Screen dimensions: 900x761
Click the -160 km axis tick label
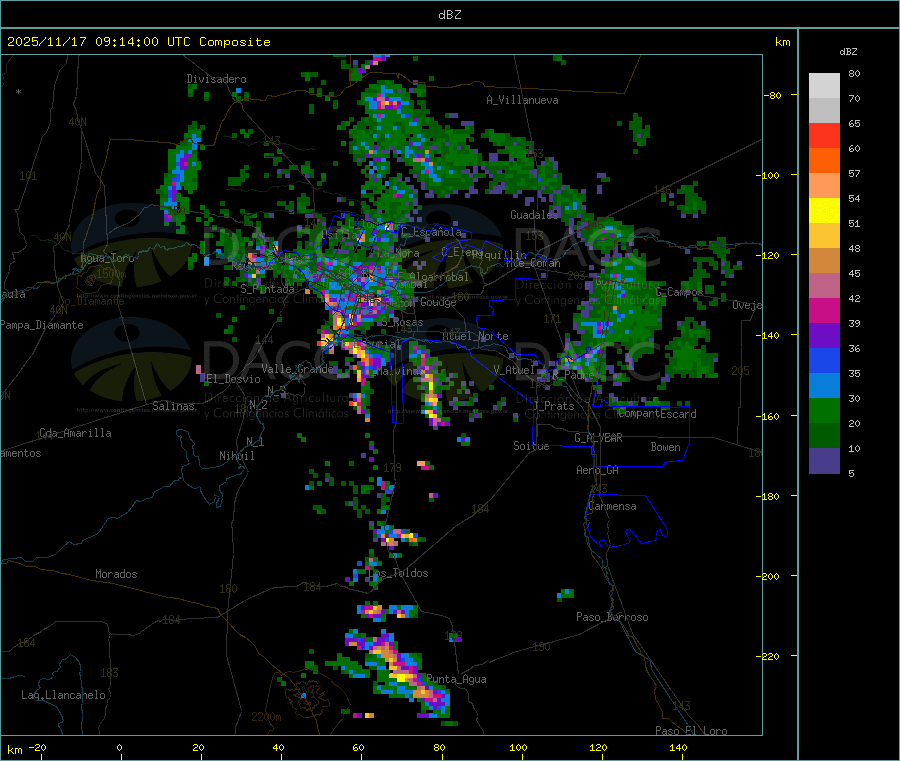(767, 416)
